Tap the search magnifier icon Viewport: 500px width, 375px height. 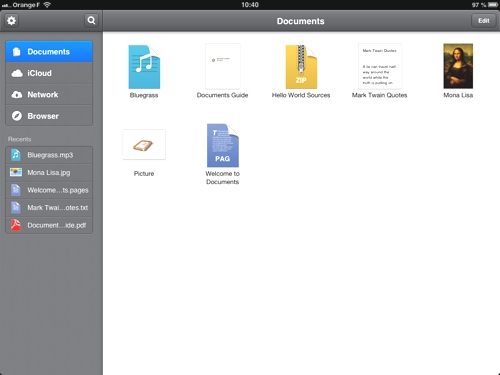[91, 21]
